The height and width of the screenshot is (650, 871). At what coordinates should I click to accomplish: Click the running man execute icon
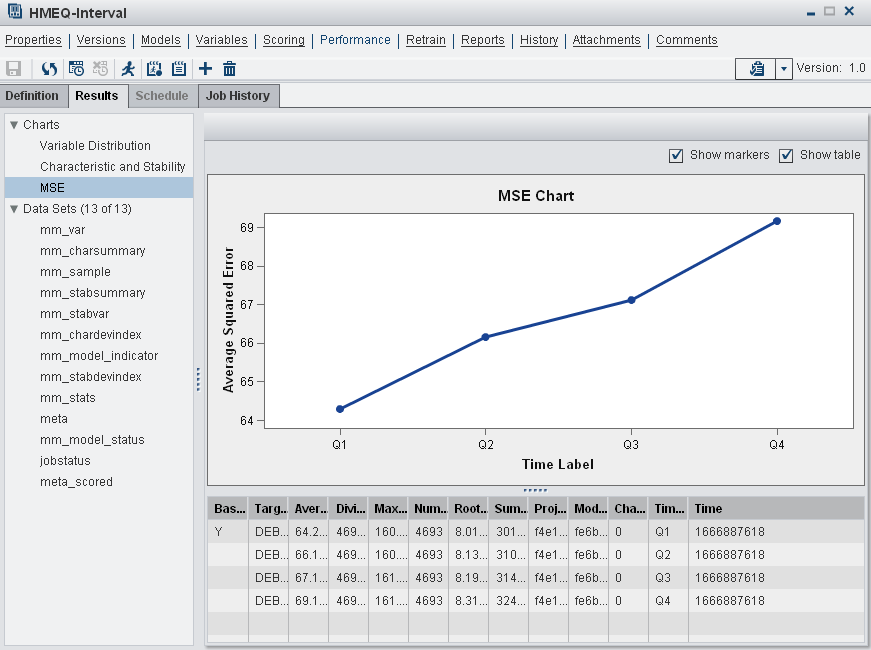[128, 69]
